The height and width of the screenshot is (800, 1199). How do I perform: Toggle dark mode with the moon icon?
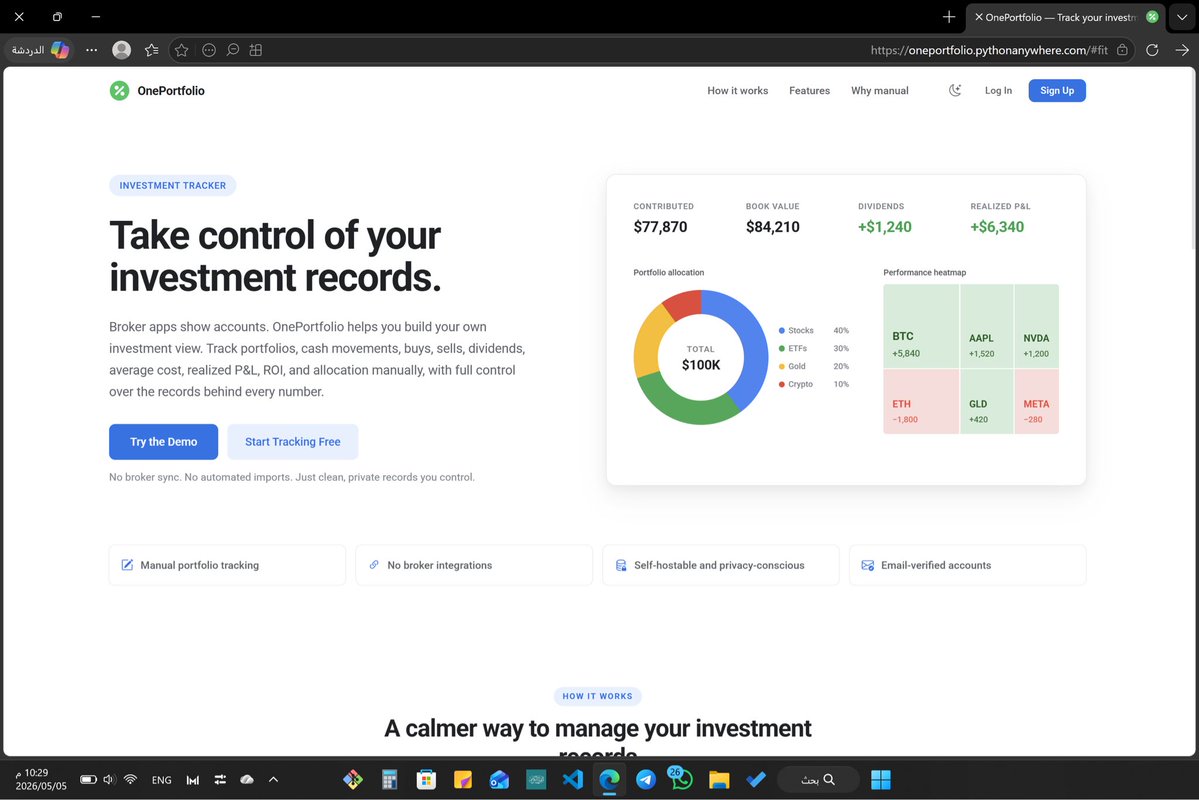tap(955, 90)
